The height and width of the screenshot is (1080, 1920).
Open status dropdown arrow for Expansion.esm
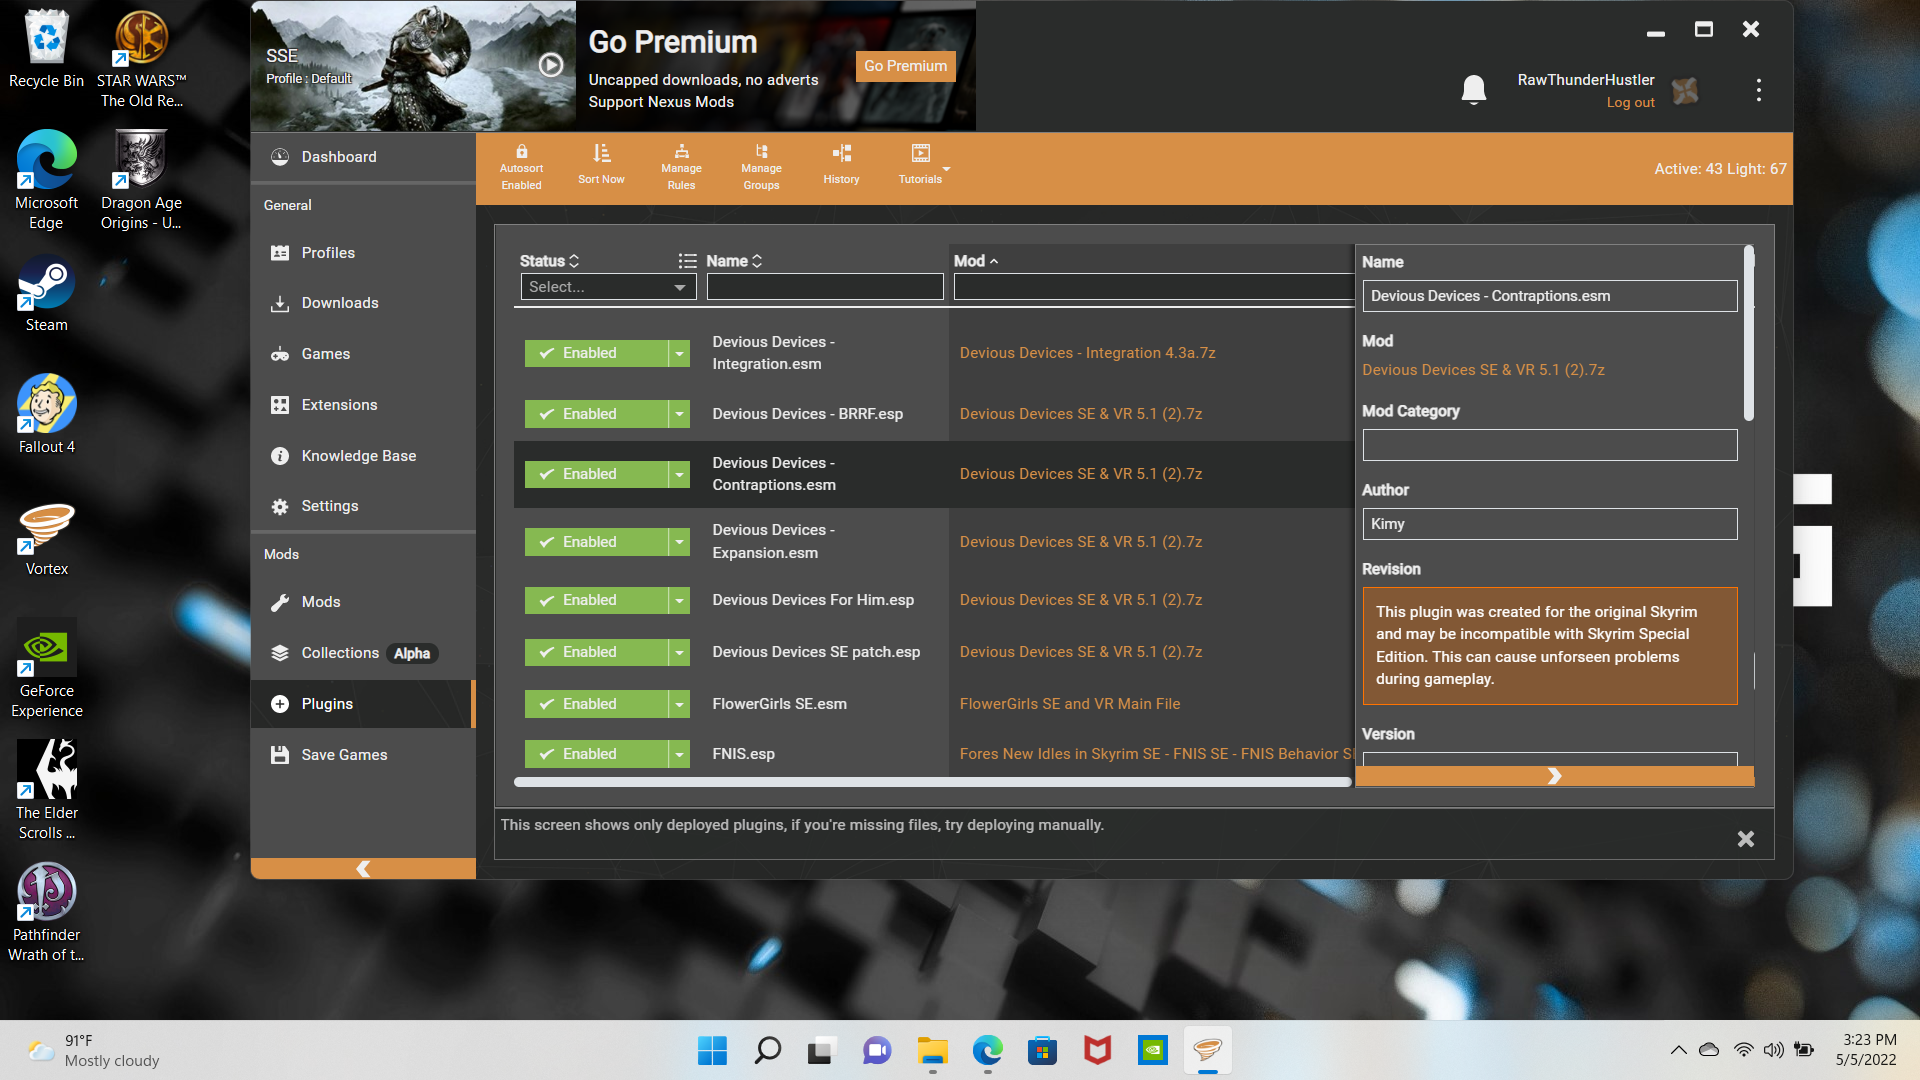[x=679, y=542]
